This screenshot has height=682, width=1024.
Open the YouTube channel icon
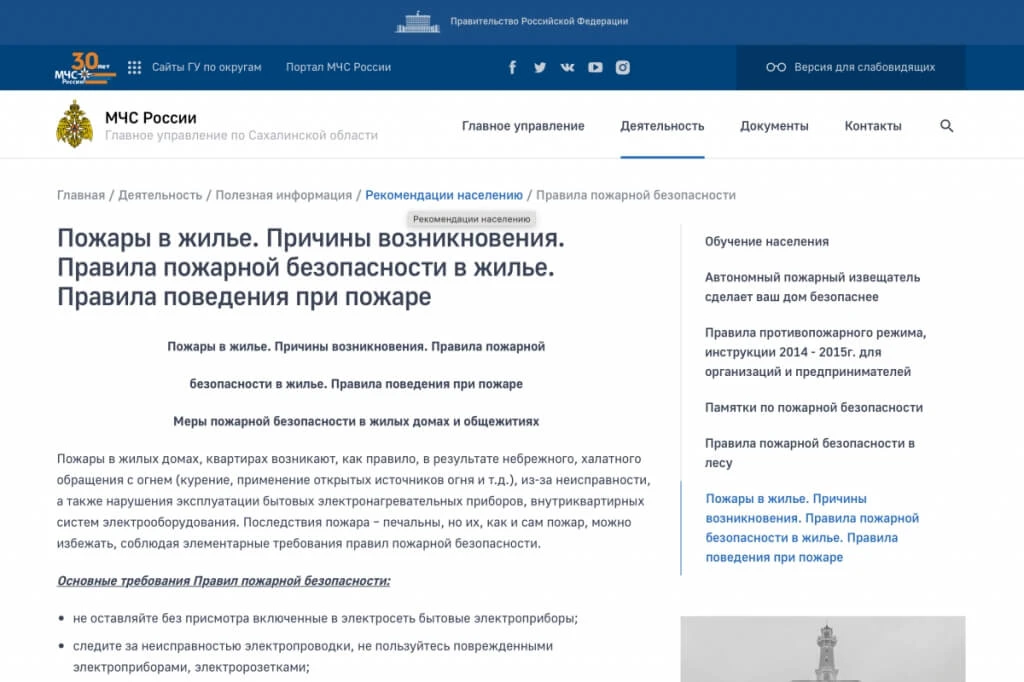(595, 67)
